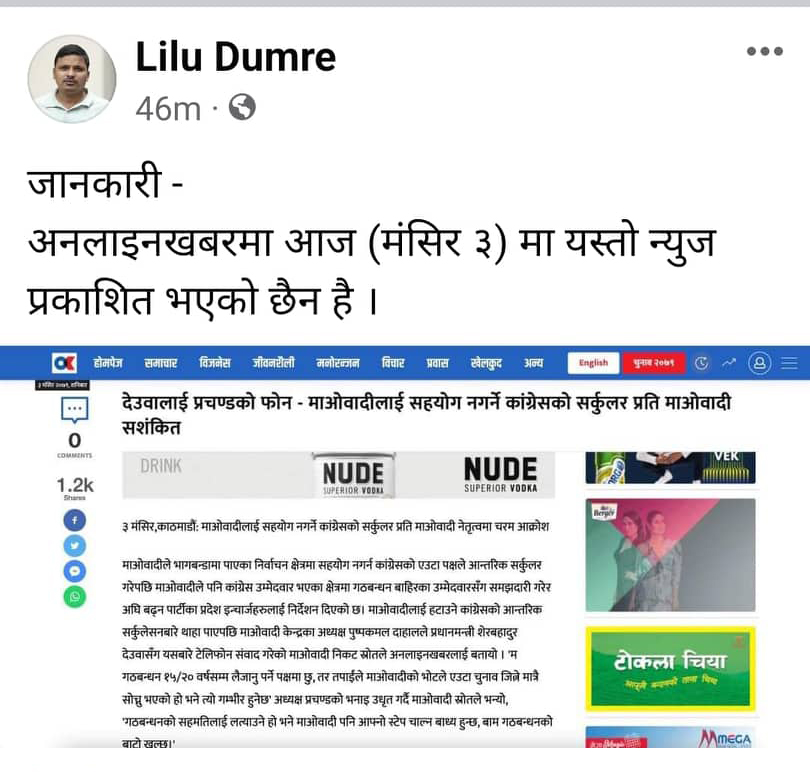
Task: Switch language with the English button
Action: 593,363
